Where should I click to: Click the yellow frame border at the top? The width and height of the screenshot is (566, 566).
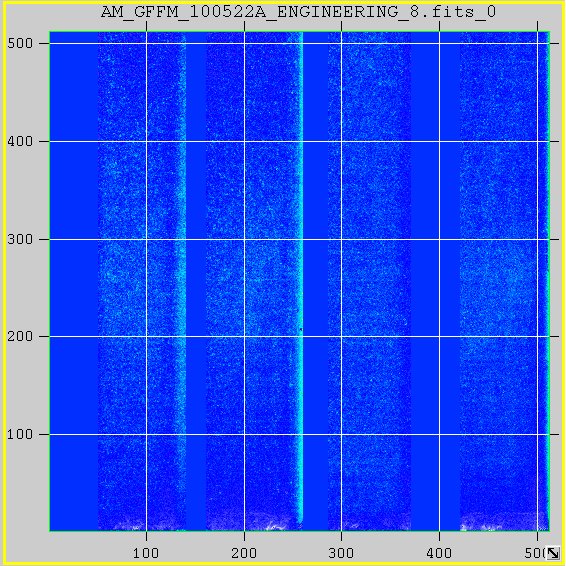(x=283, y=2)
